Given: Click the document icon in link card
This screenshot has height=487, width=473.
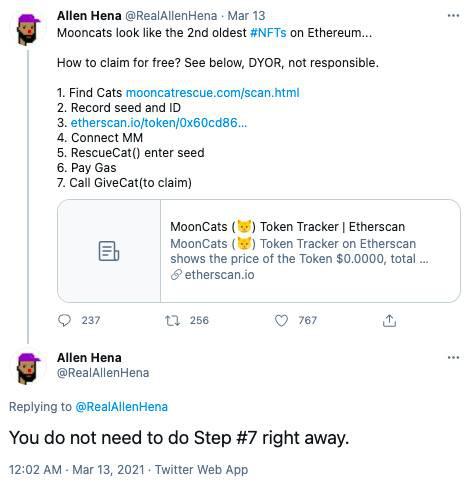Looking at the screenshot, I should point(109,251).
